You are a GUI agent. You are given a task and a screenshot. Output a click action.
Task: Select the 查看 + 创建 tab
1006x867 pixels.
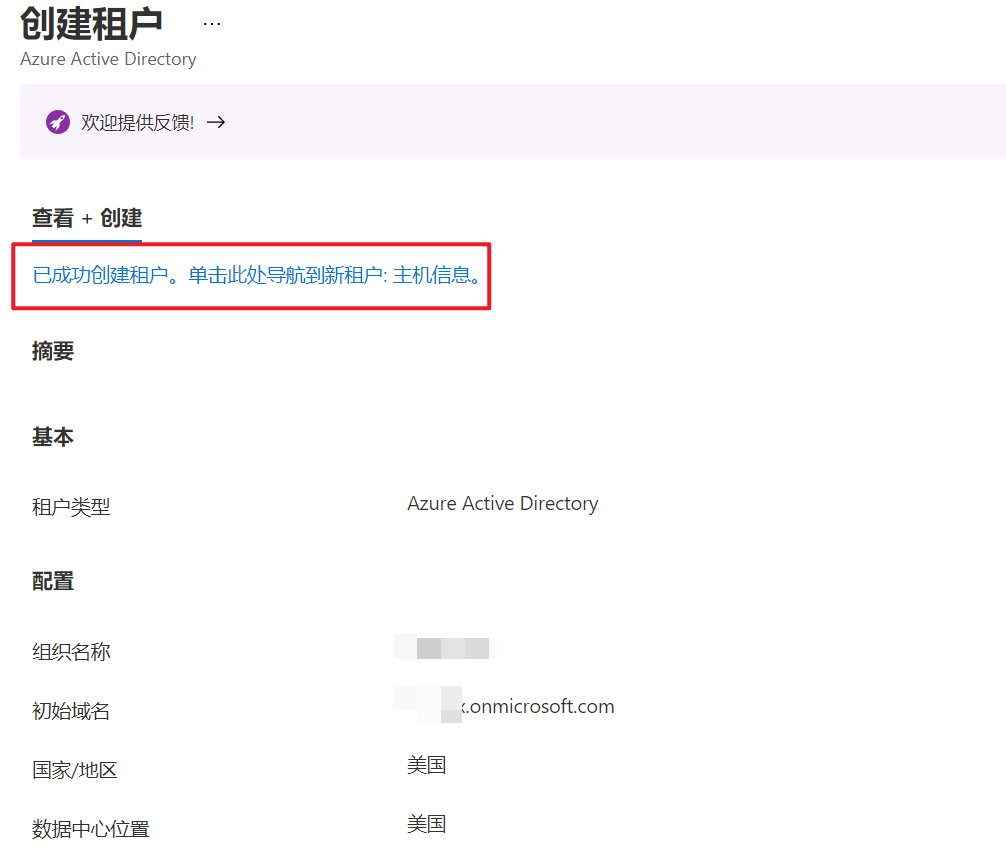(87, 218)
